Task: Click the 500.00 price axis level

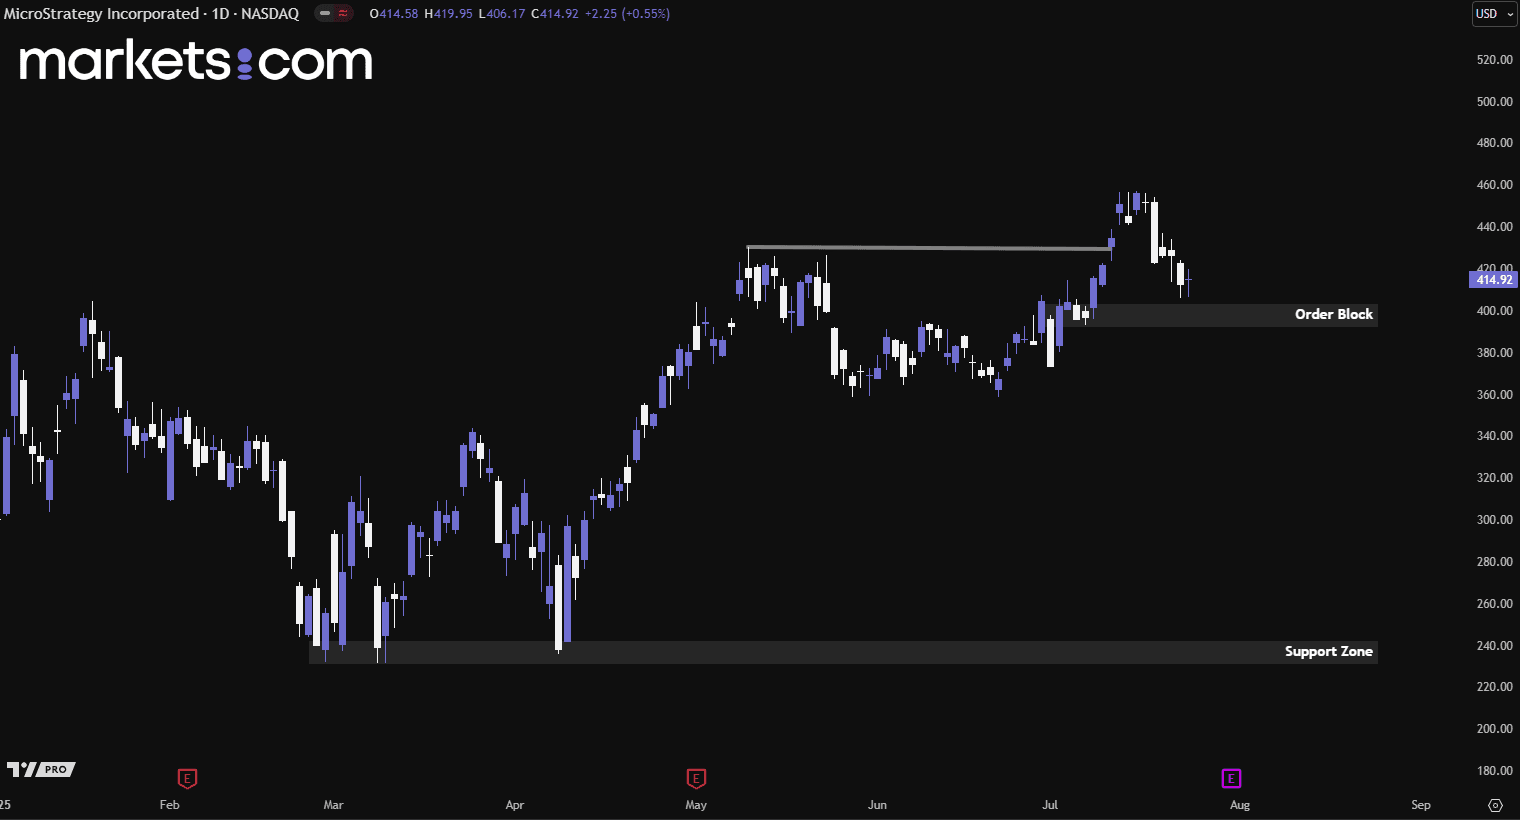Action: coord(1494,102)
